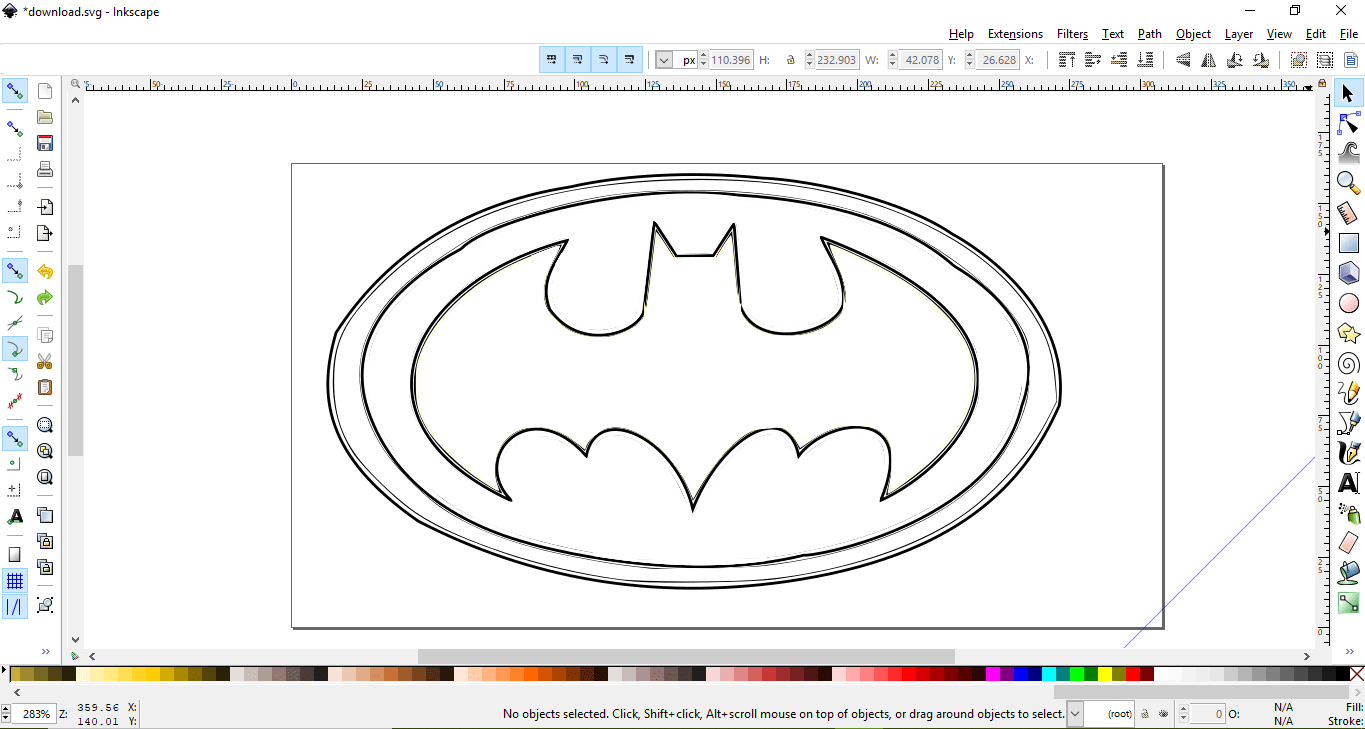The height and width of the screenshot is (729, 1365).
Task: Pick the magenta palette swatch
Action: pos(992,674)
